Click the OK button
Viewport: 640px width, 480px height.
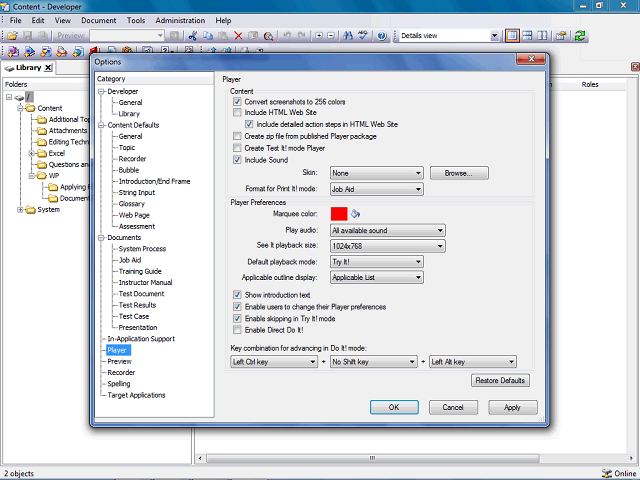point(394,407)
